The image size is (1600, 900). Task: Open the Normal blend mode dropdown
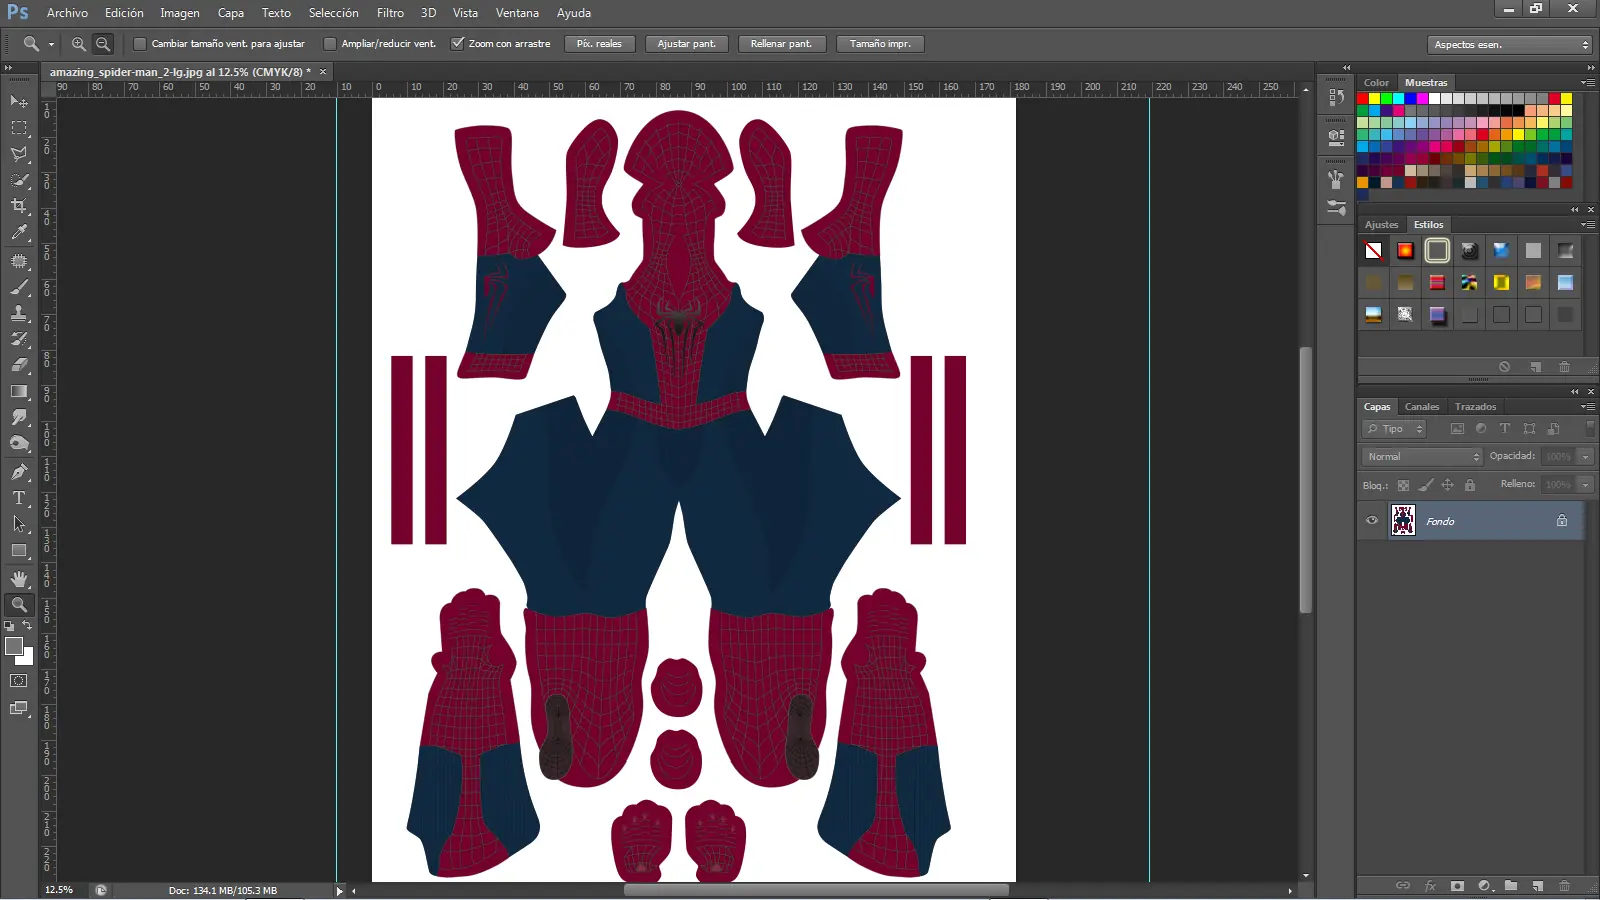click(x=1421, y=457)
